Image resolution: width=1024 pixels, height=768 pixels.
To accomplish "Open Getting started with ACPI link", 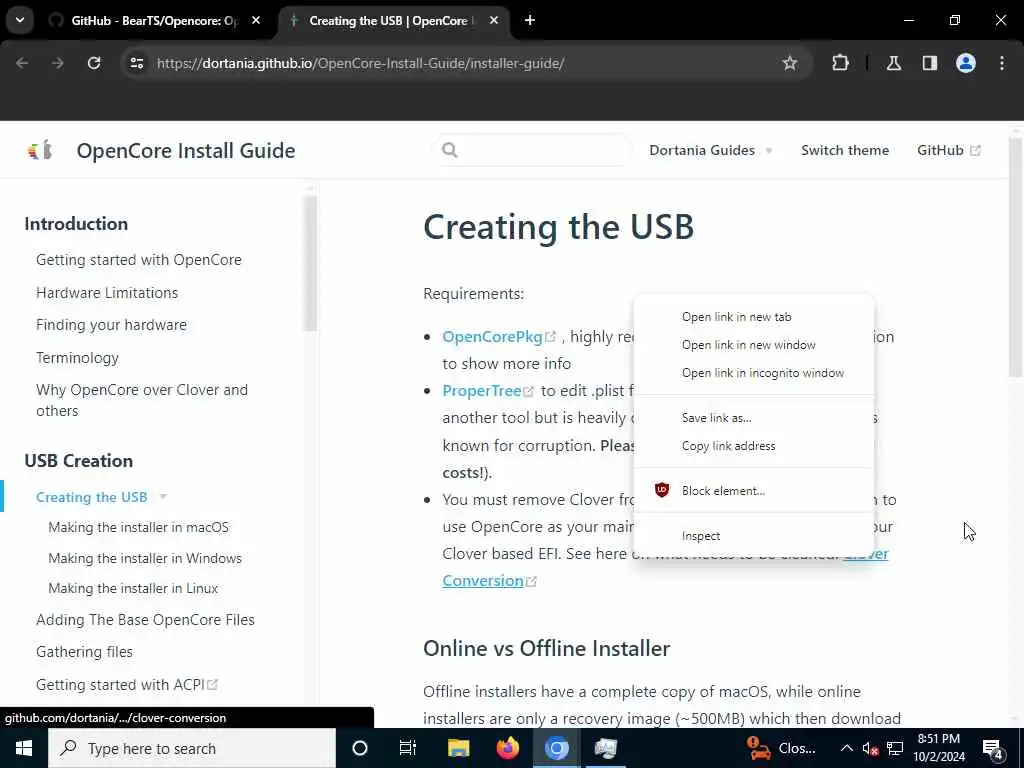I will click(x=127, y=684).
